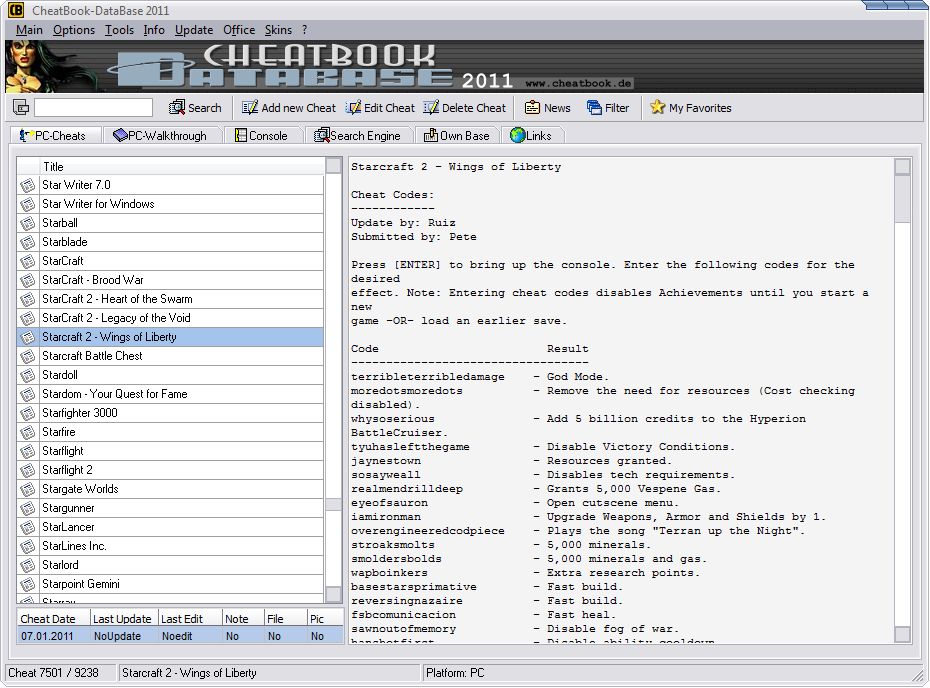Open My Favorites star item
Screen dimensions: 930x688
(690, 108)
